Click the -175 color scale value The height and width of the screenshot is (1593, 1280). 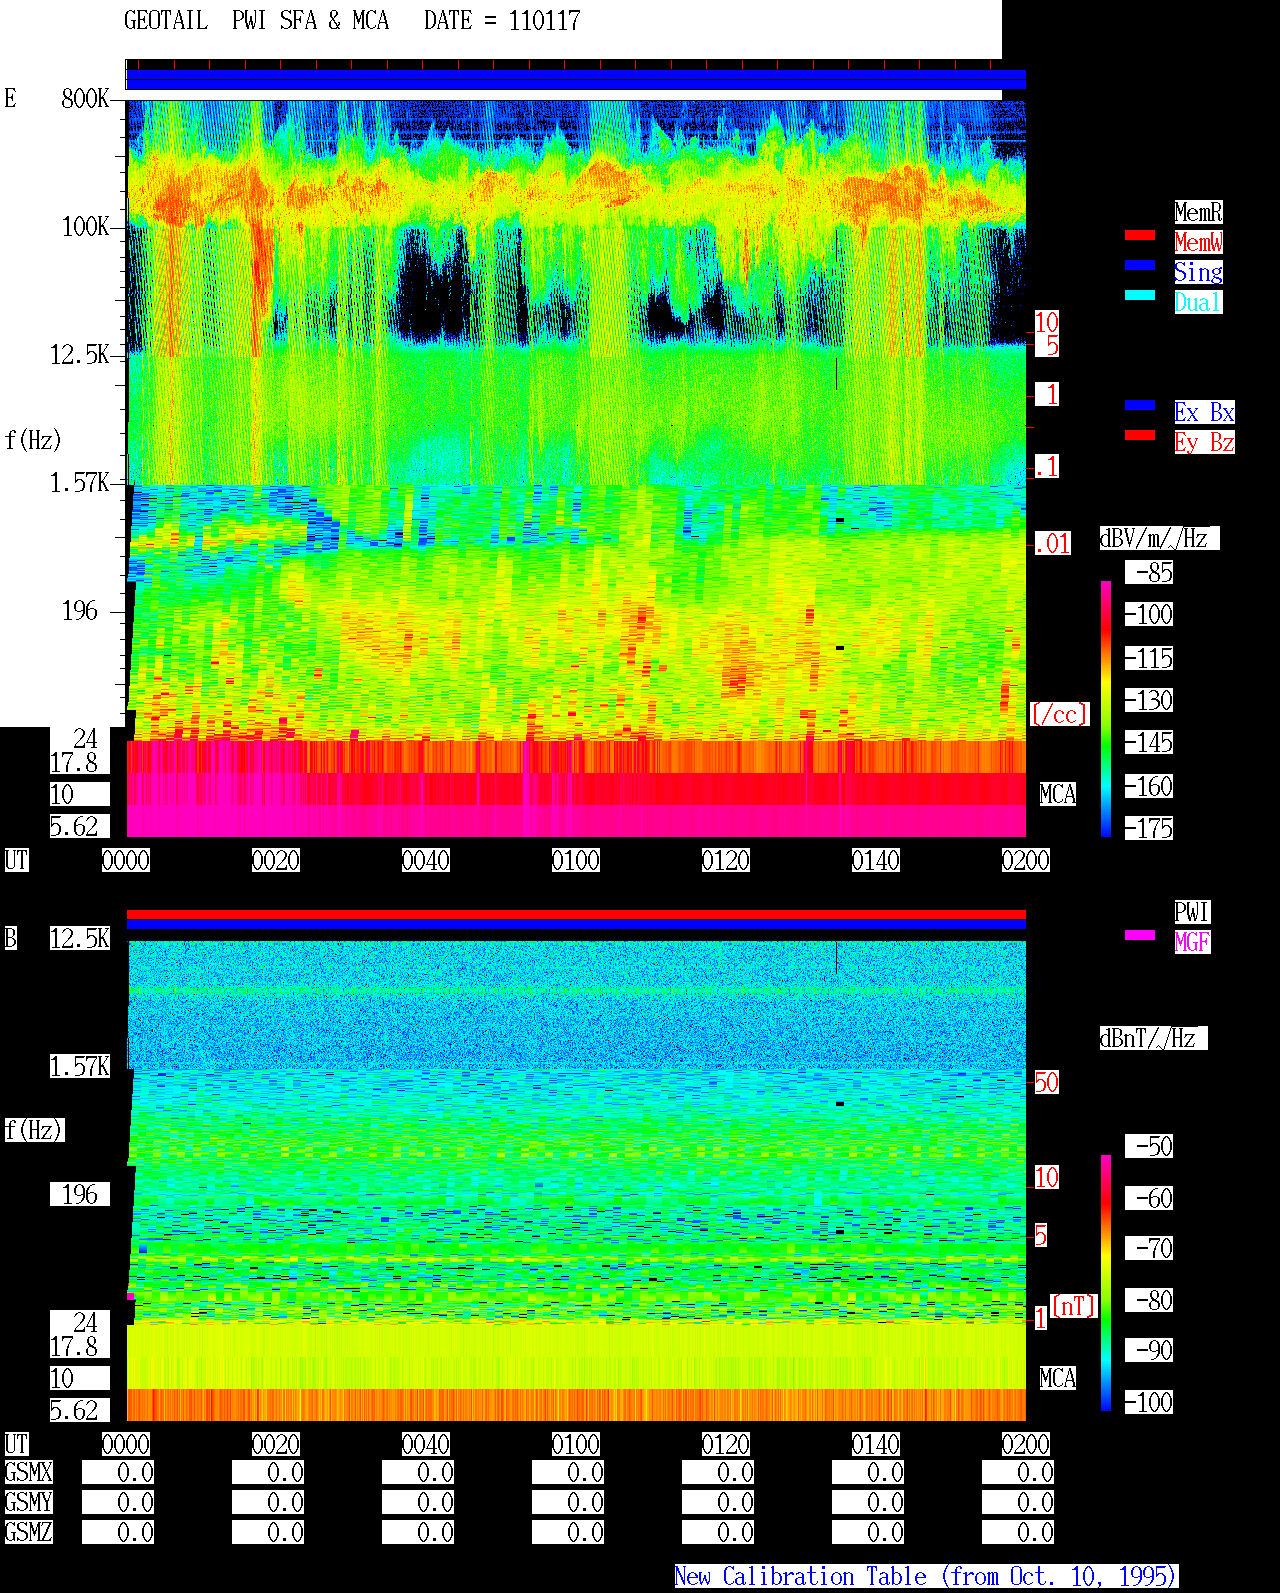point(1150,828)
